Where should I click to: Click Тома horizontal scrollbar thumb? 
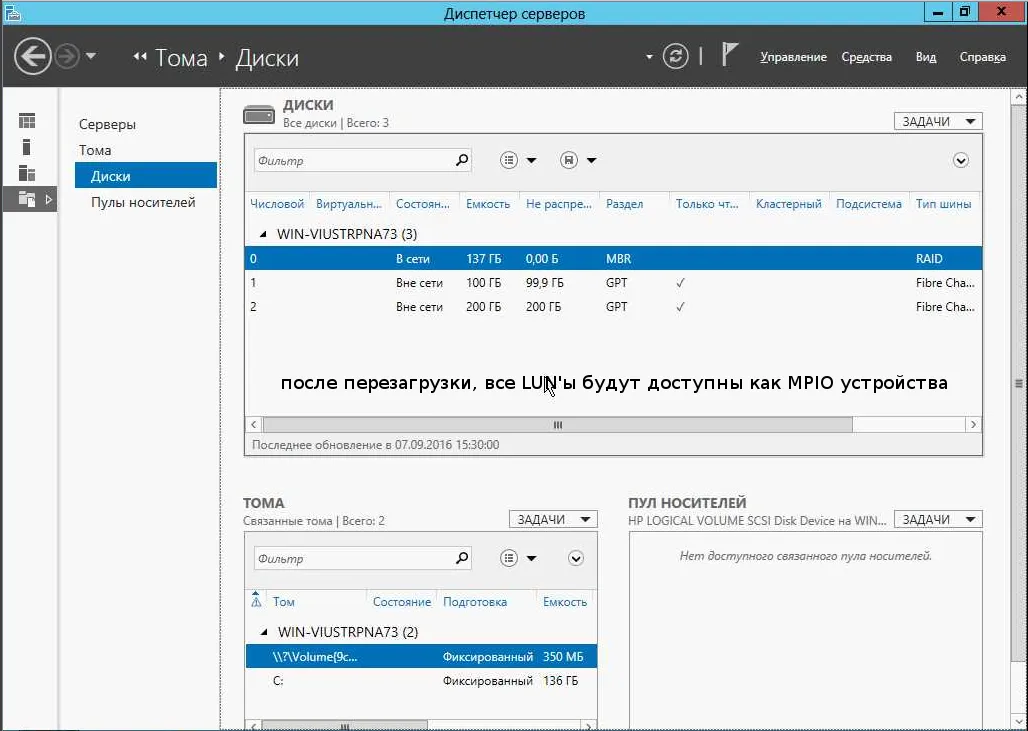pos(345,726)
